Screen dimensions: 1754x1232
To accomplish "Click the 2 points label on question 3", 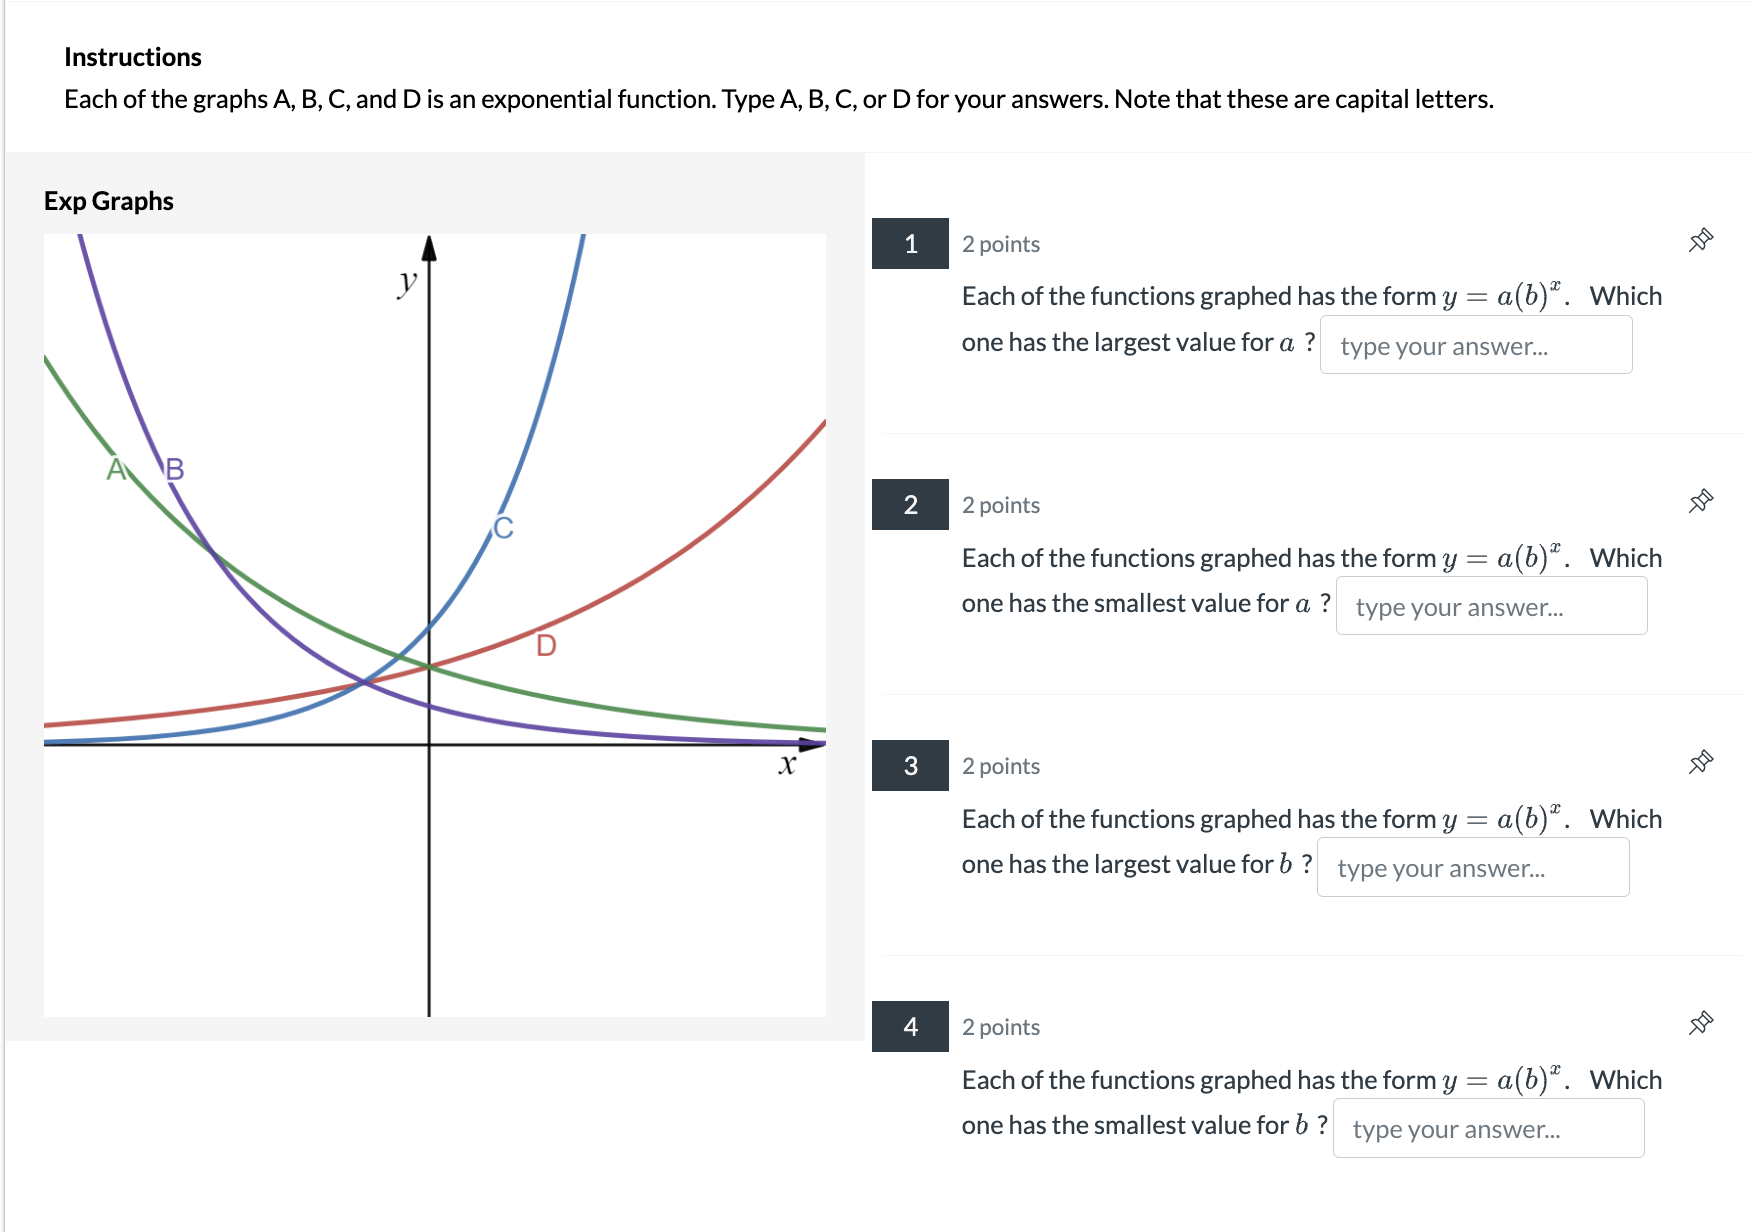I will 1000,766.
